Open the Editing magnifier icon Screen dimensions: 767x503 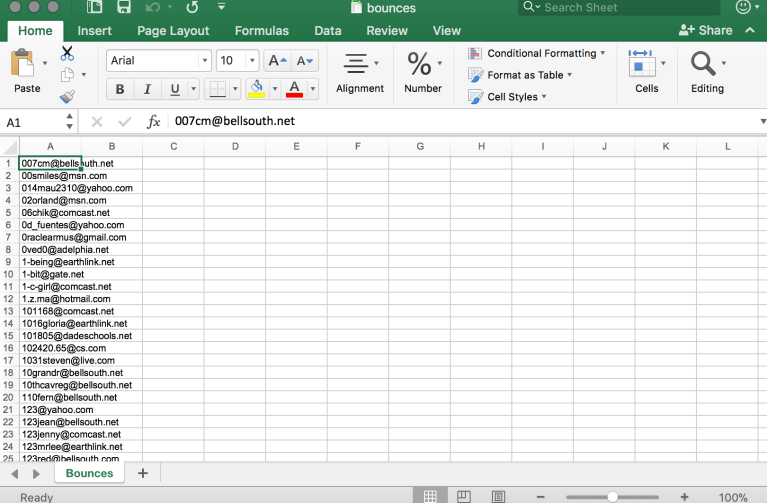[x=703, y=66]
